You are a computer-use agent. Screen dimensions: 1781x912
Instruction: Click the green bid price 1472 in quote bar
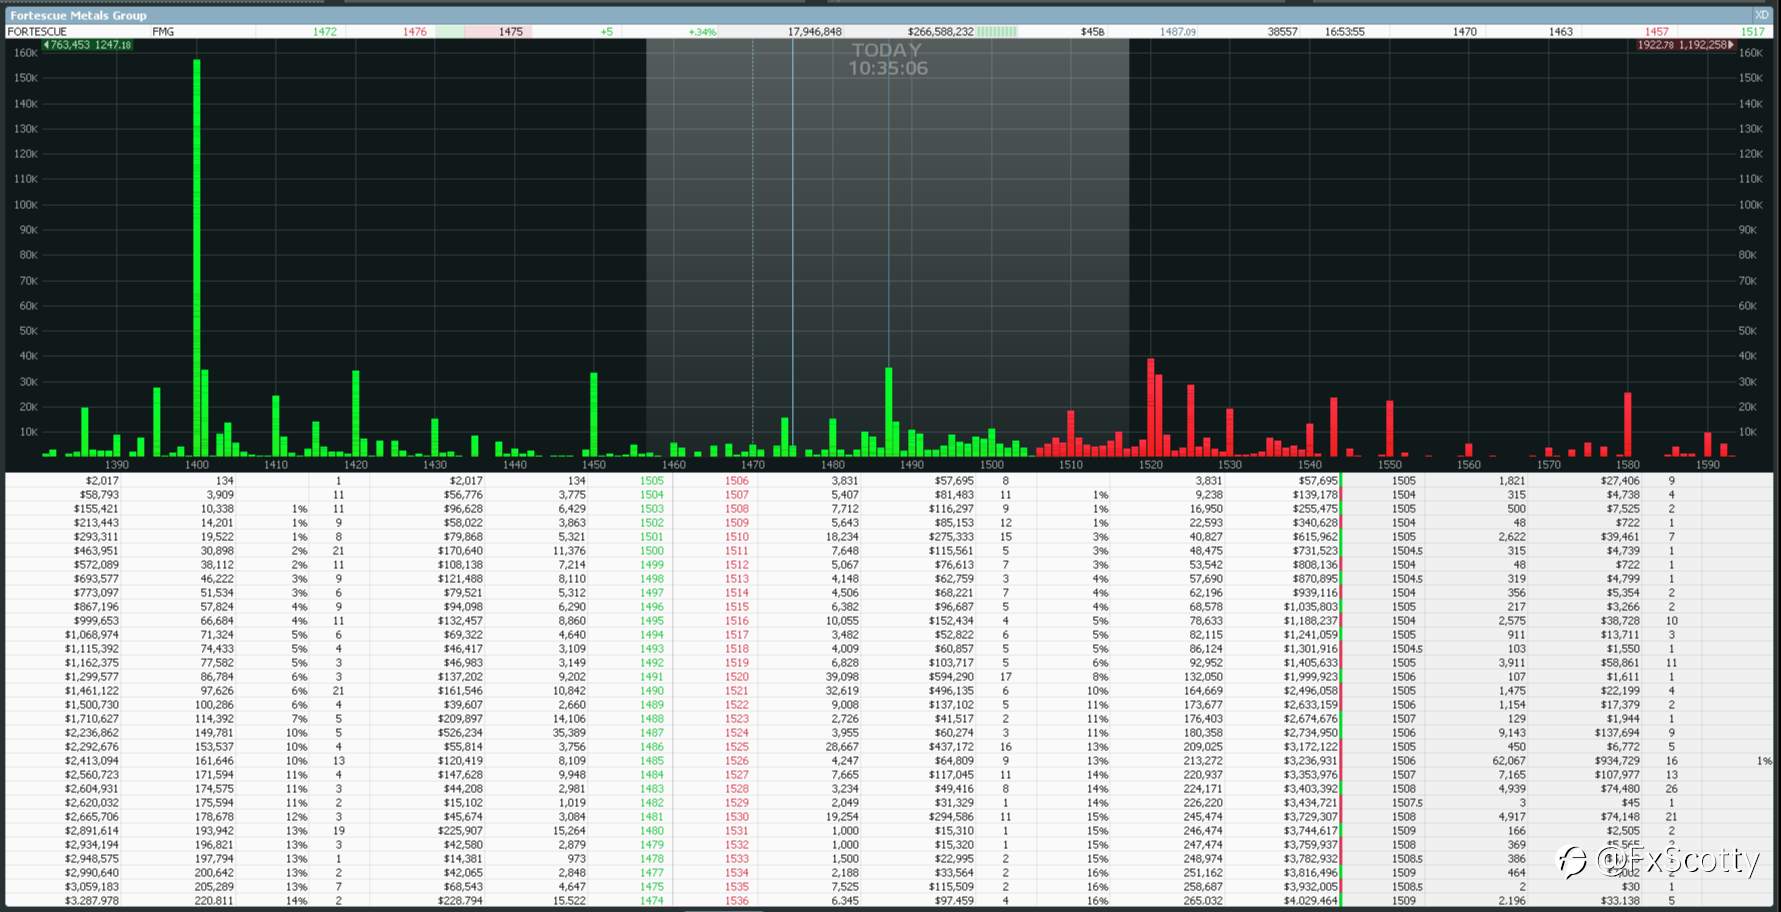pos(325,32)
